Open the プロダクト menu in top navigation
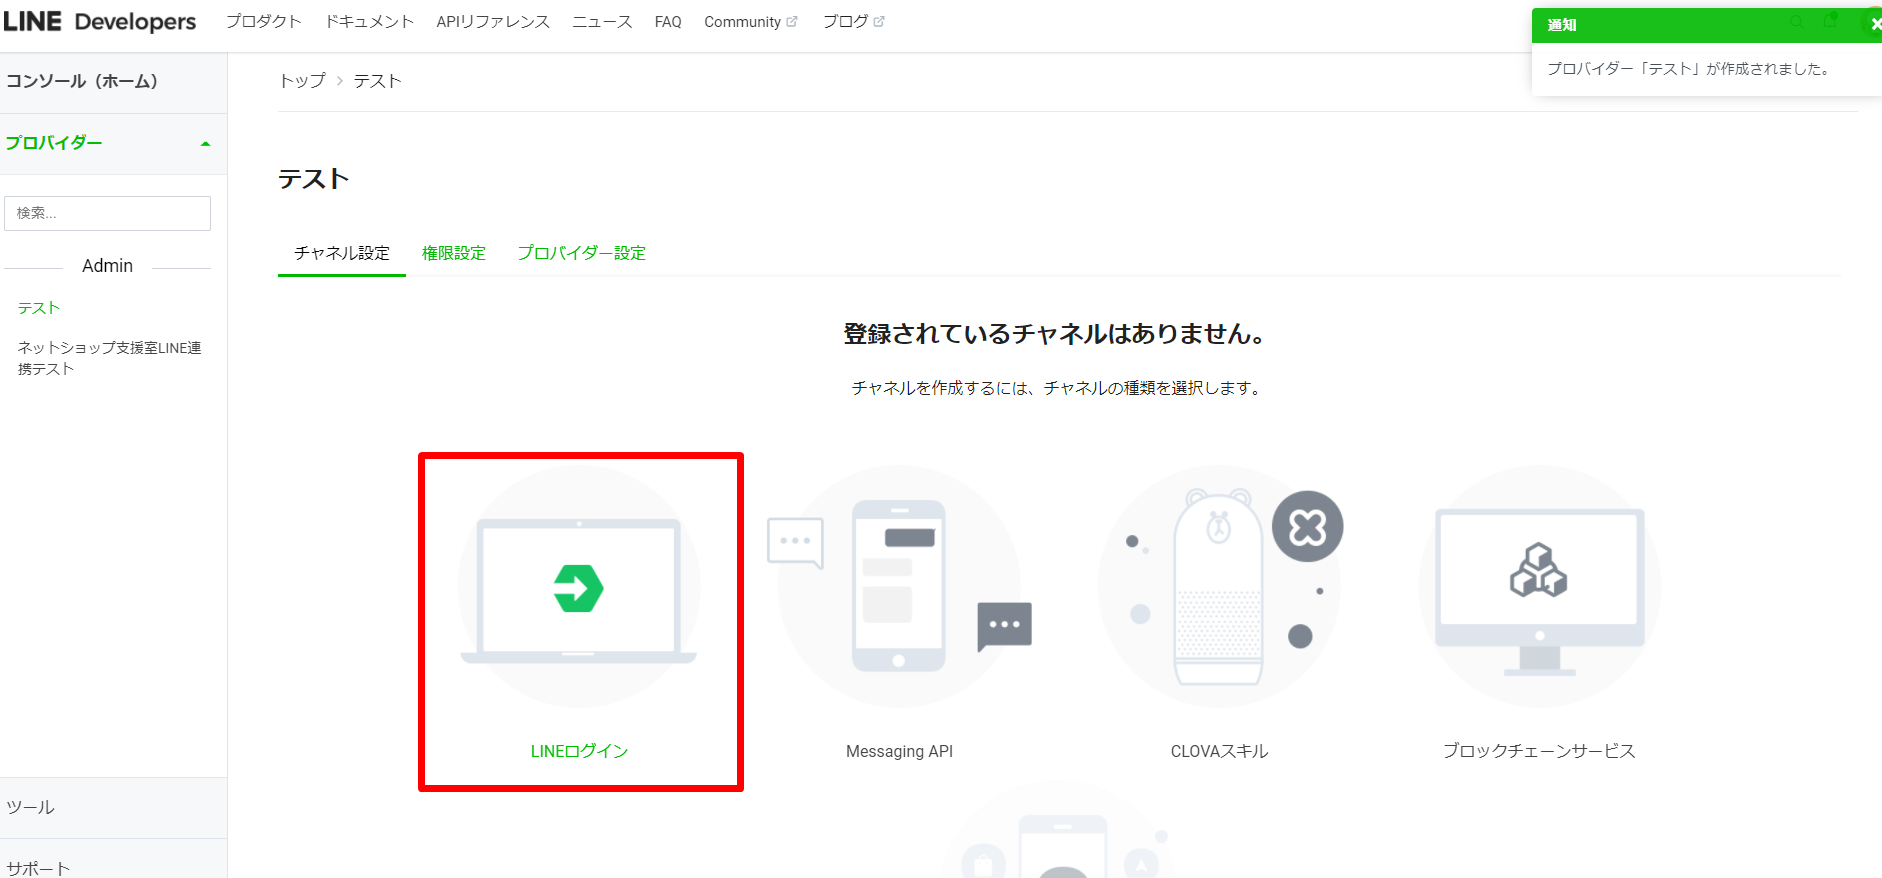The image size is (1882, 878). [x=264, y=22]
